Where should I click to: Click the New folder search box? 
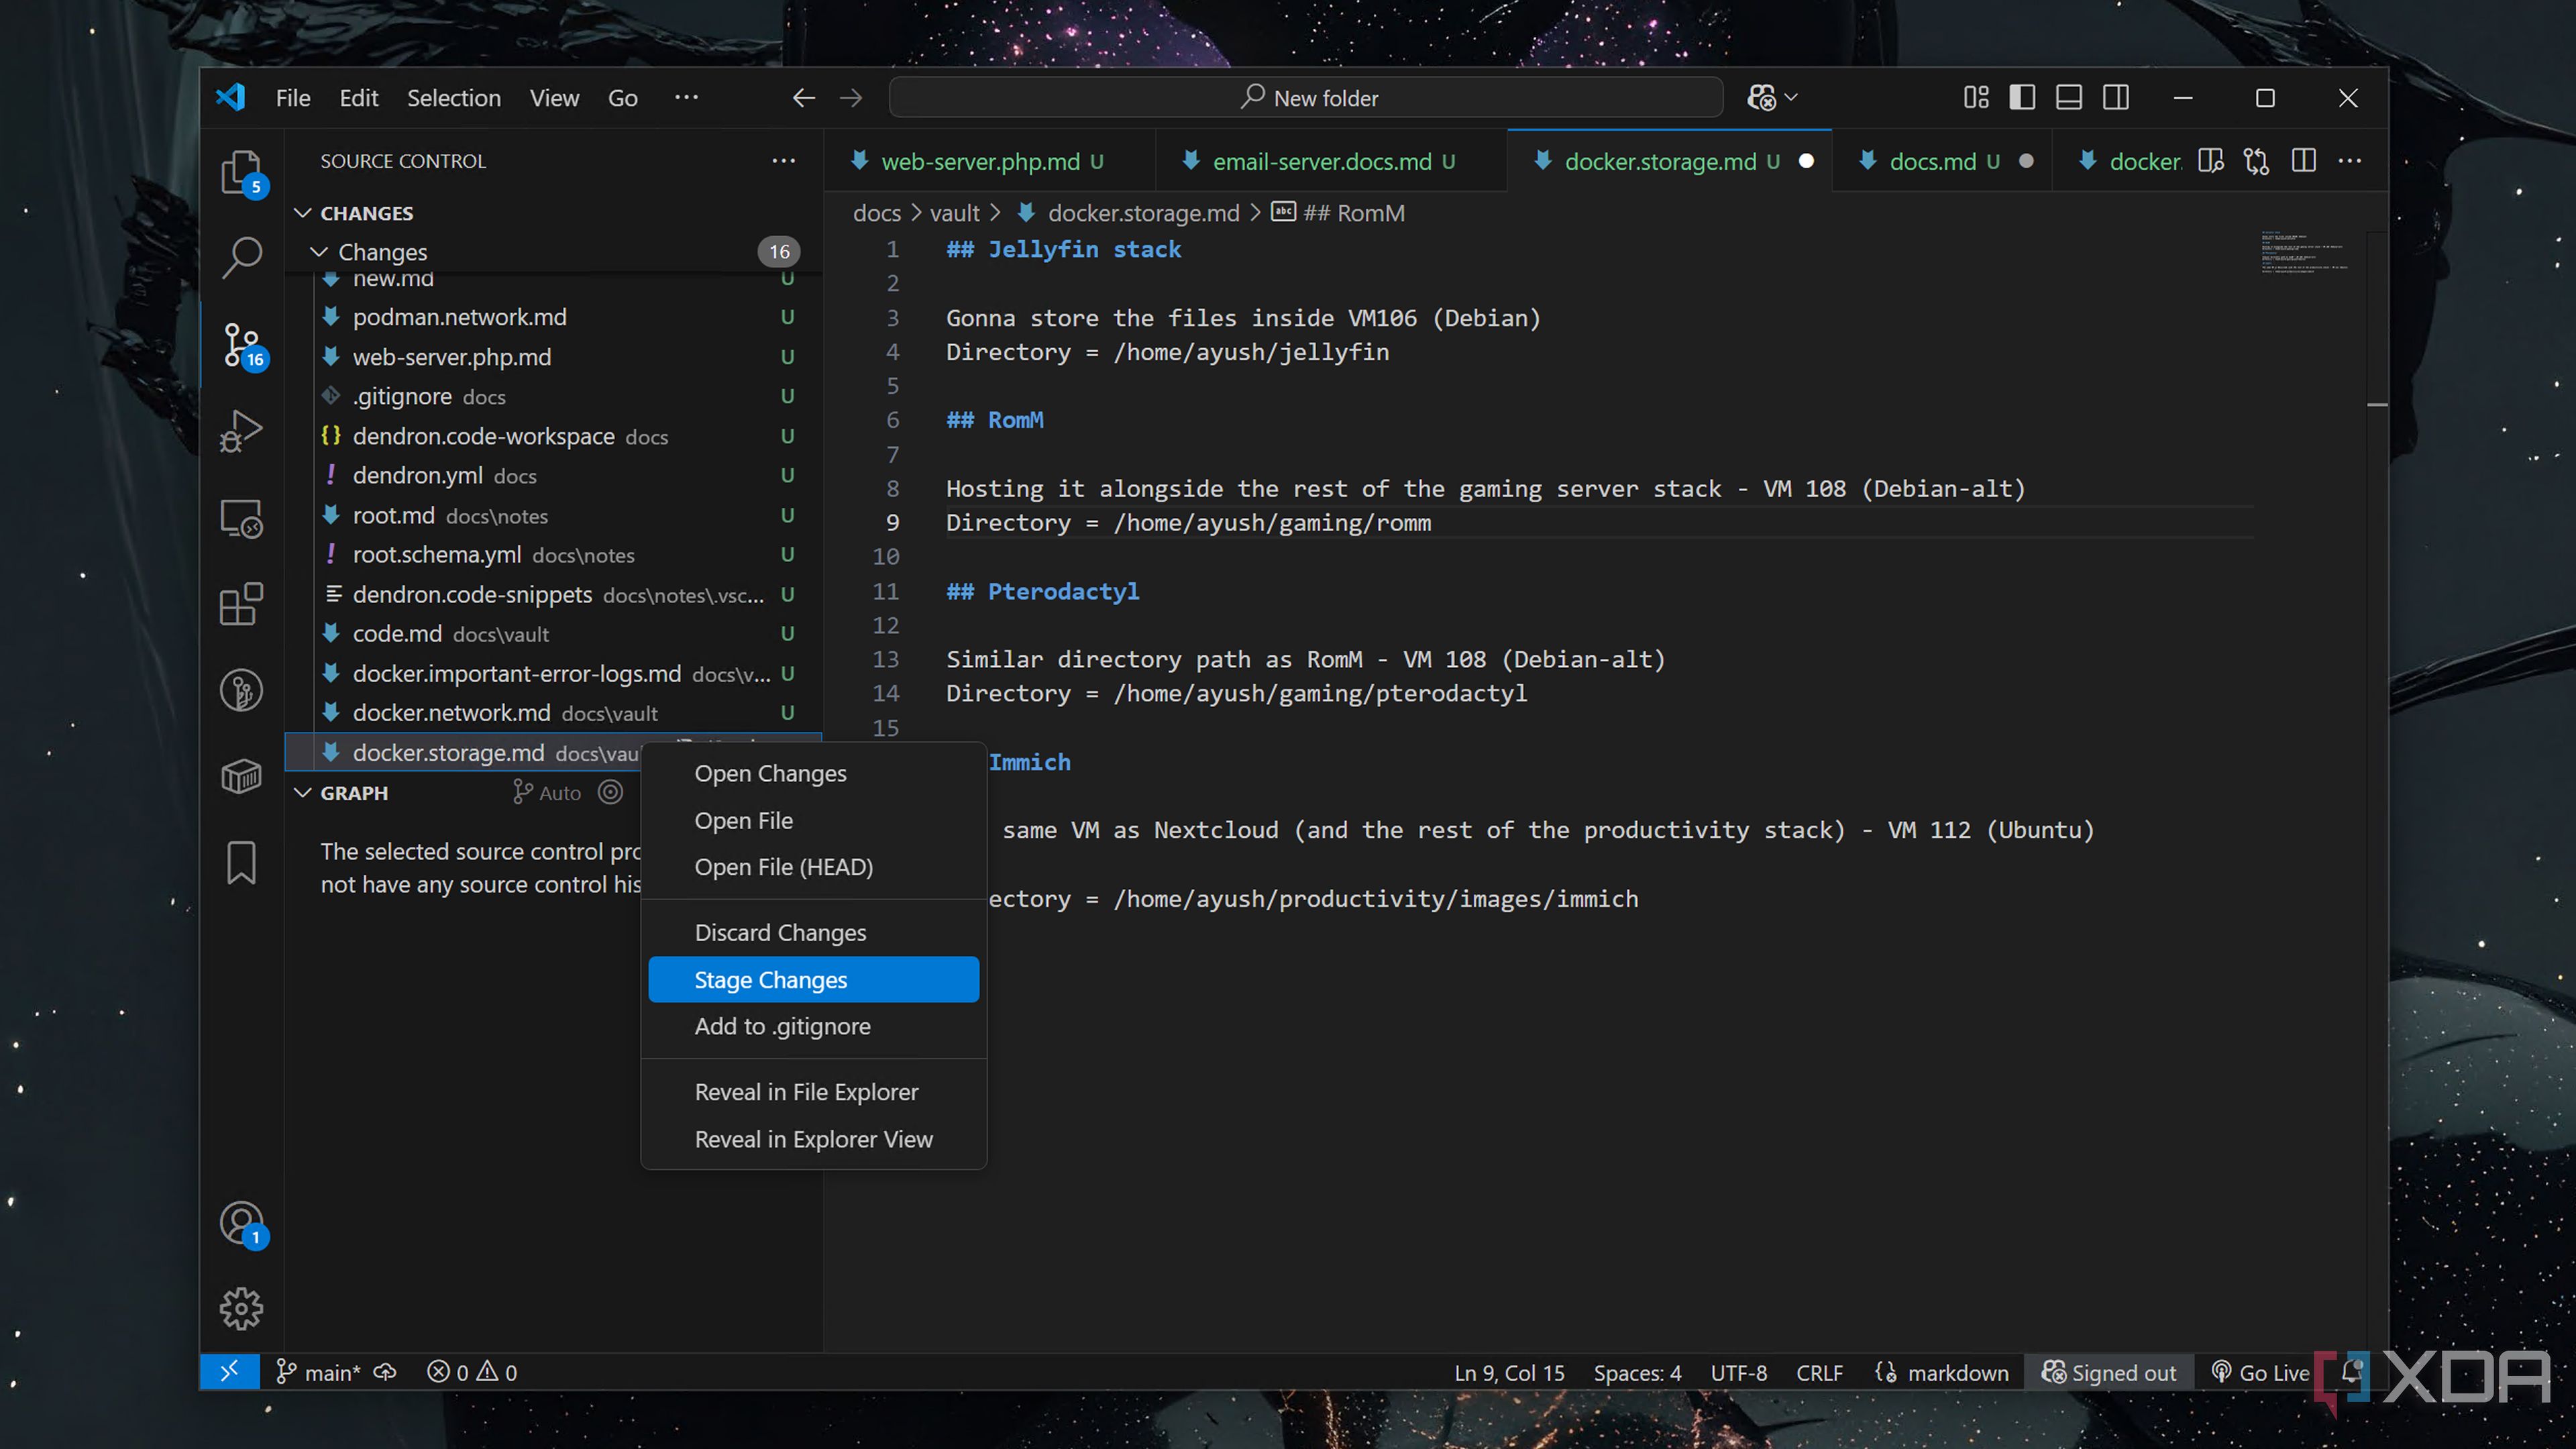click(1306, 98)
